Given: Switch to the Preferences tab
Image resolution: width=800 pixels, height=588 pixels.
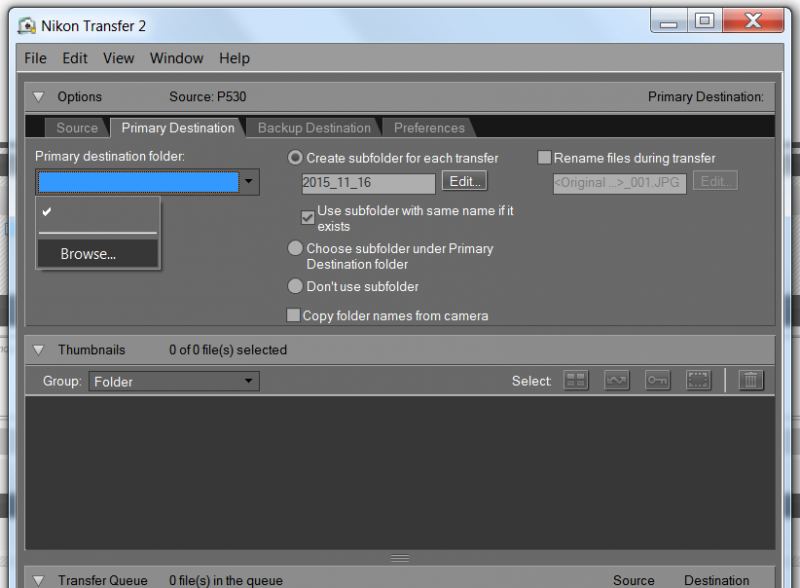Looking at the screenshot, I should tap(429, 128).
